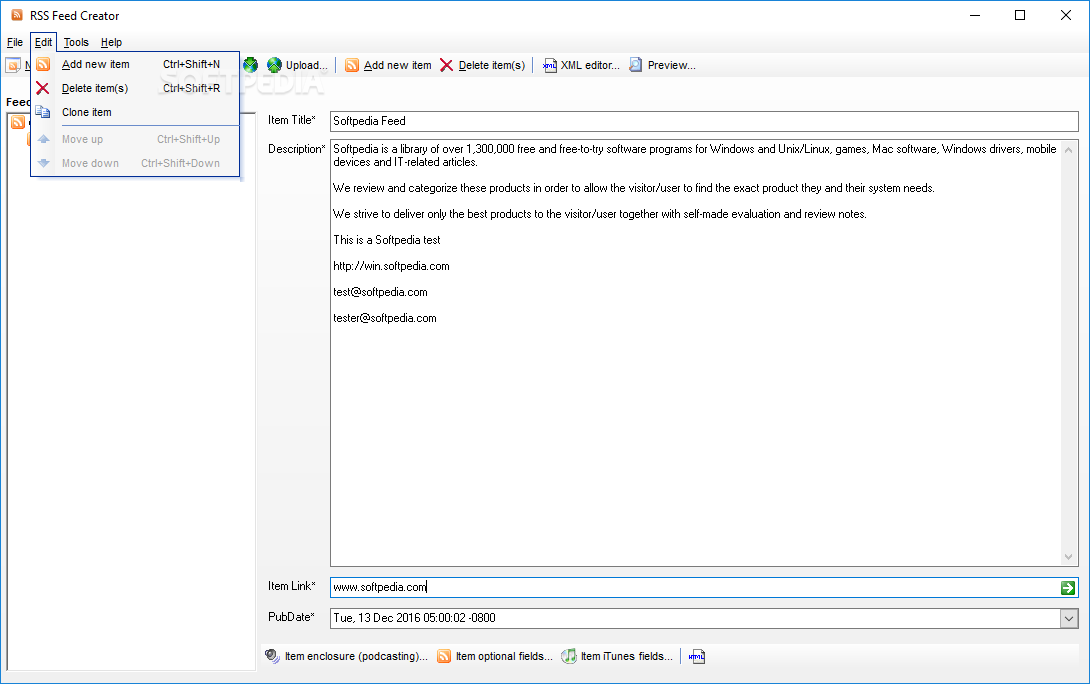Click Add new item text in the toolbar
Image resolution: width=1090 pixels, height=684 pixels.
(x=398, y=65)
